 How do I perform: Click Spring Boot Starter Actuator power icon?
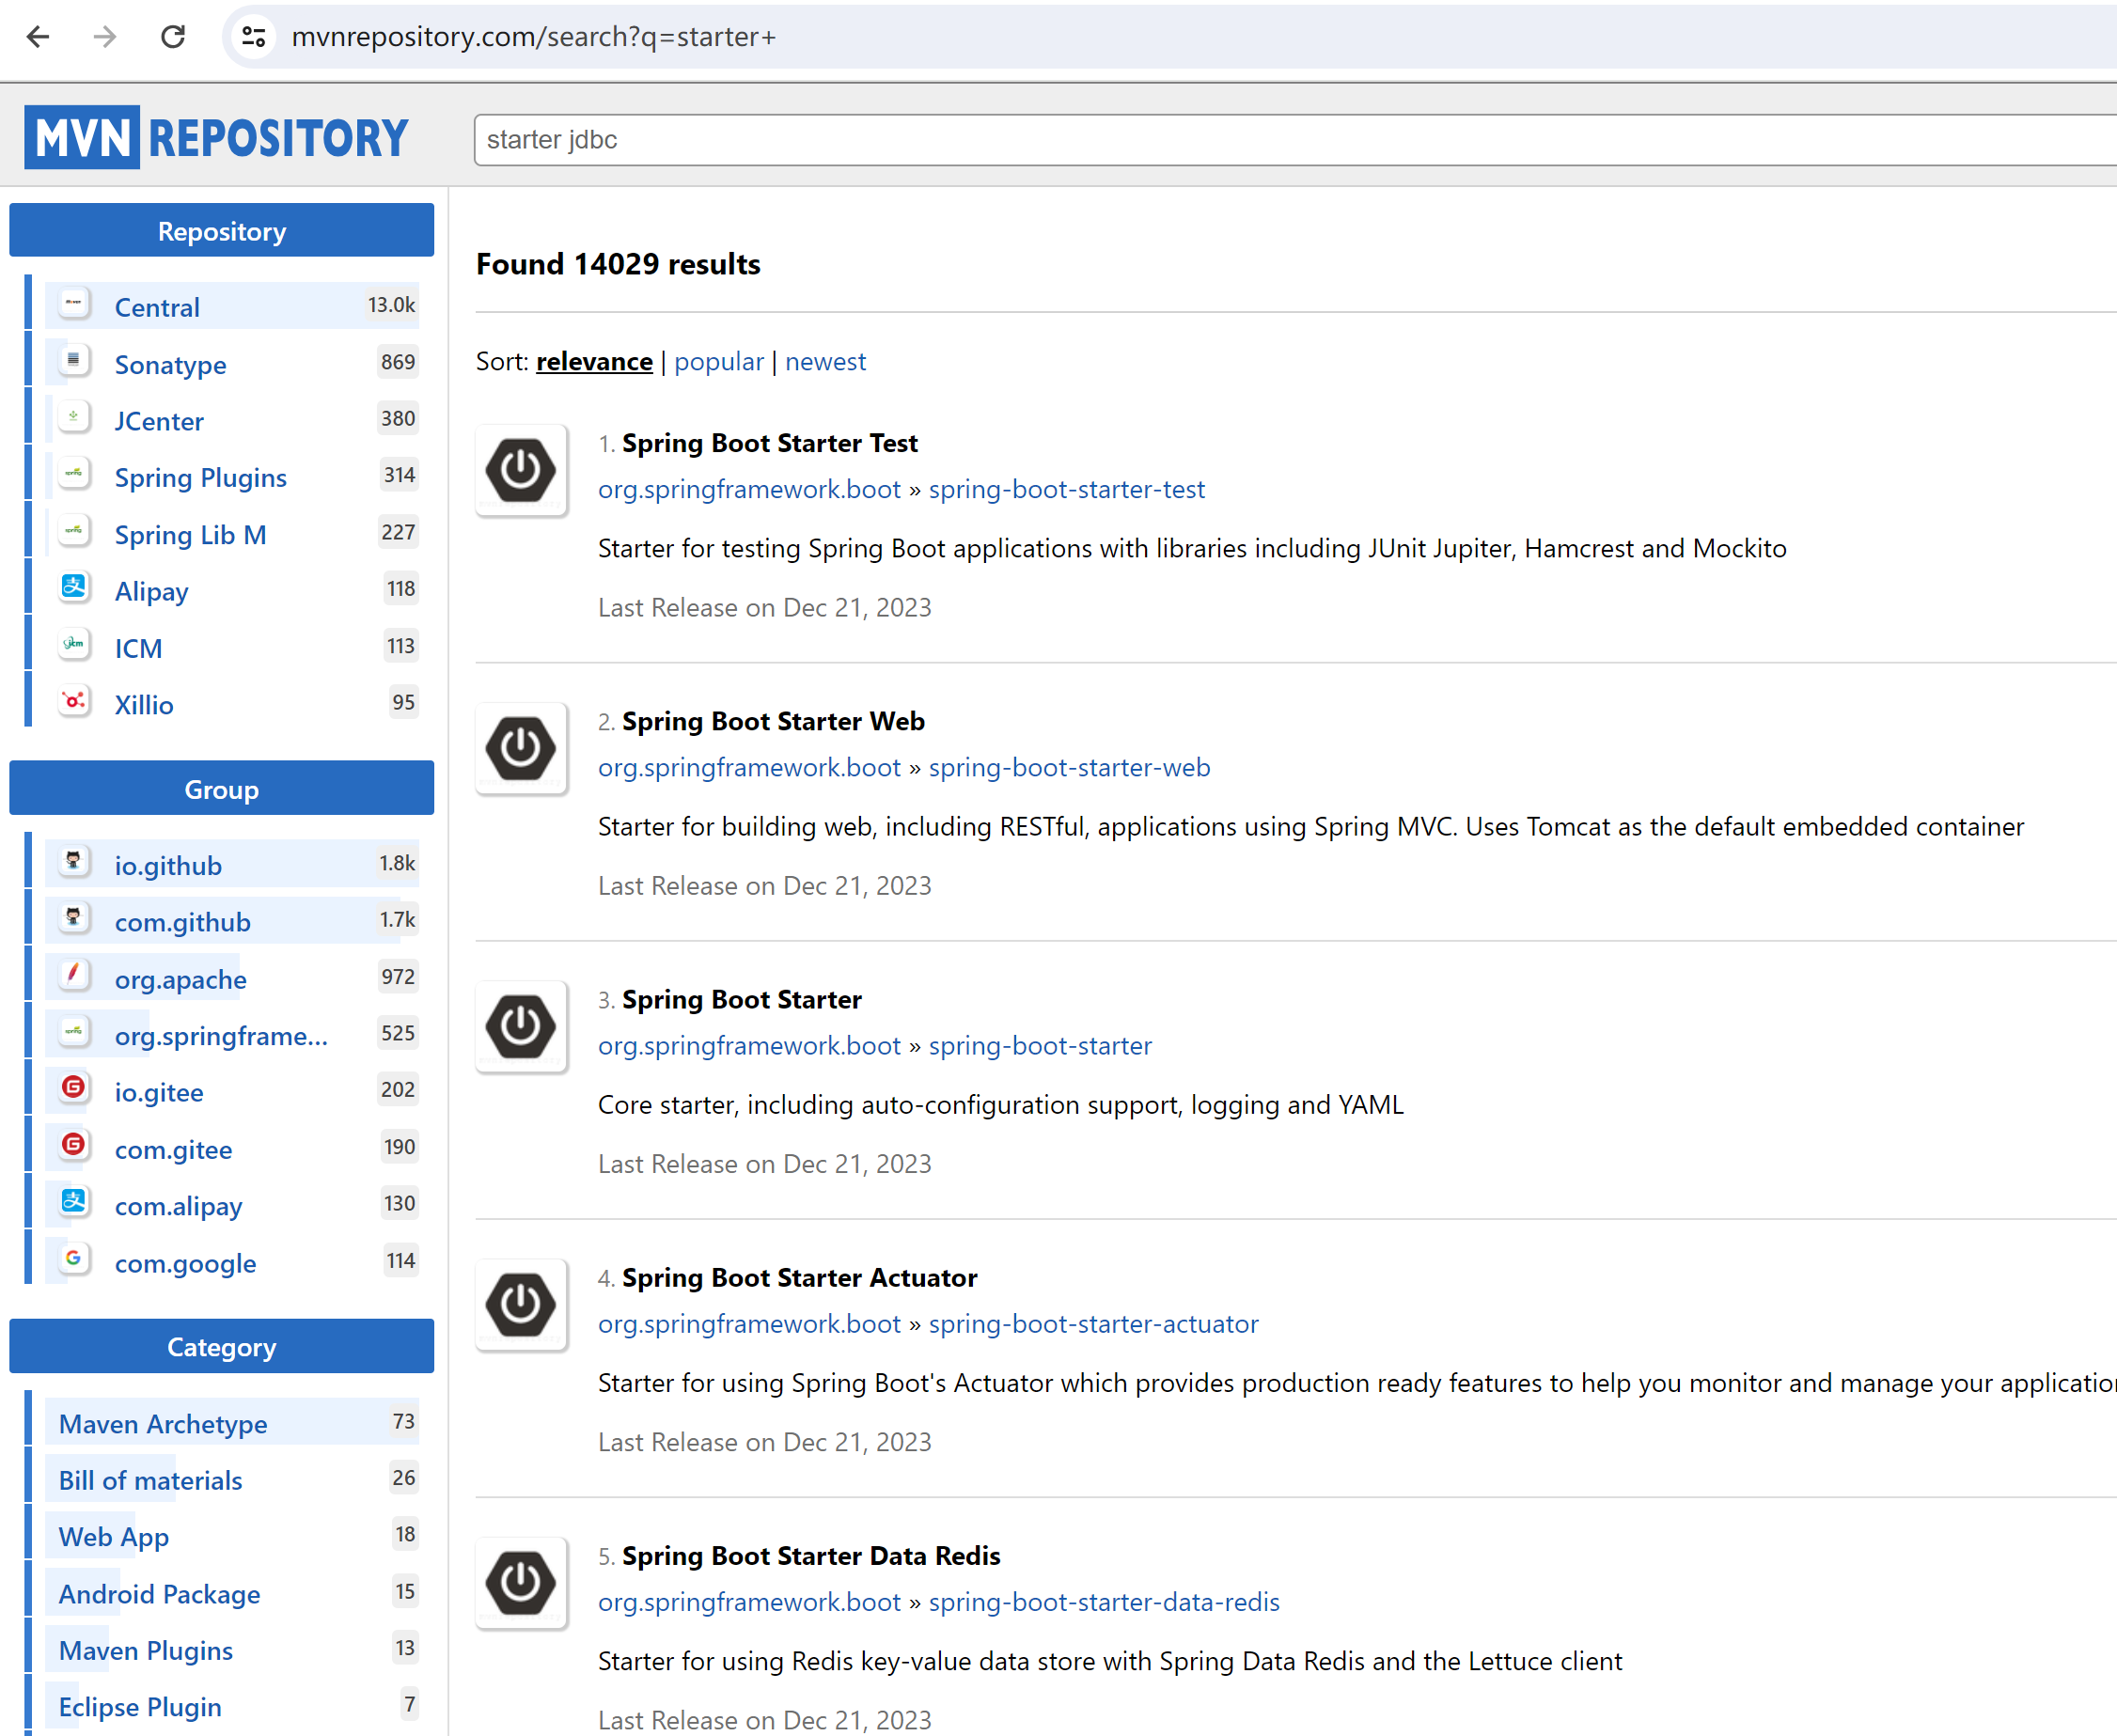pyautogui.click(x=521, y=1304)
